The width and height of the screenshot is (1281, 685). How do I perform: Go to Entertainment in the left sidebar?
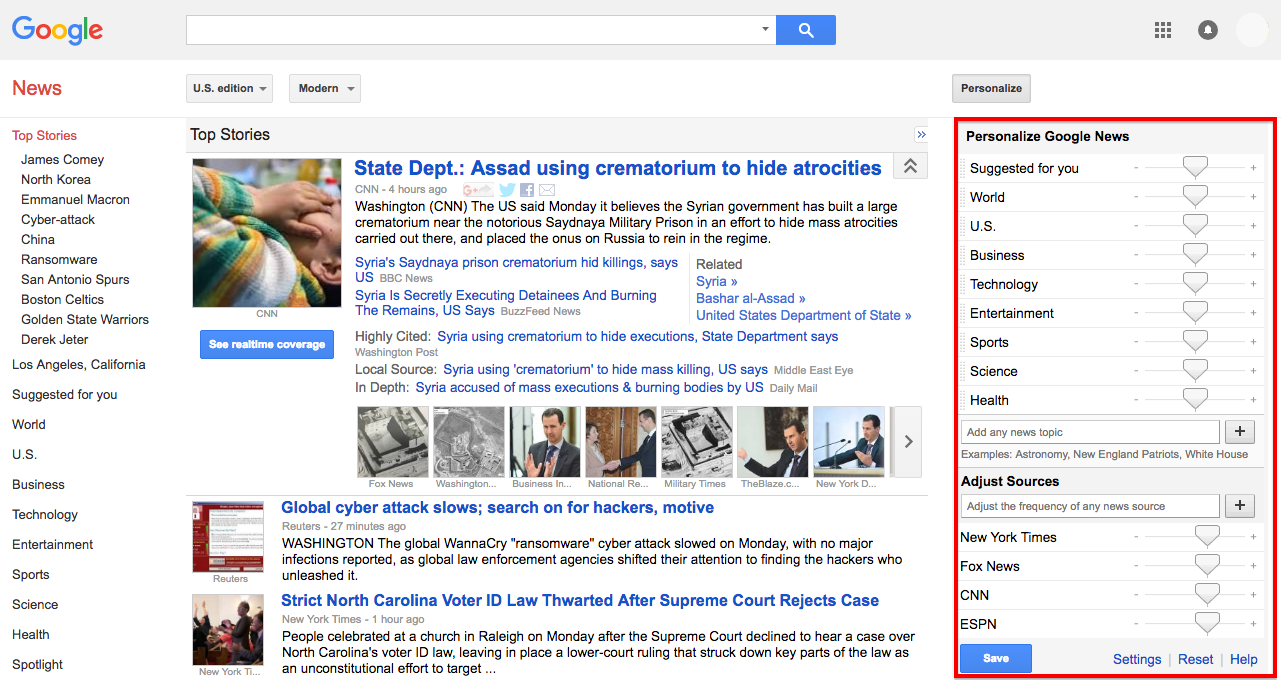tap(53, 544)
